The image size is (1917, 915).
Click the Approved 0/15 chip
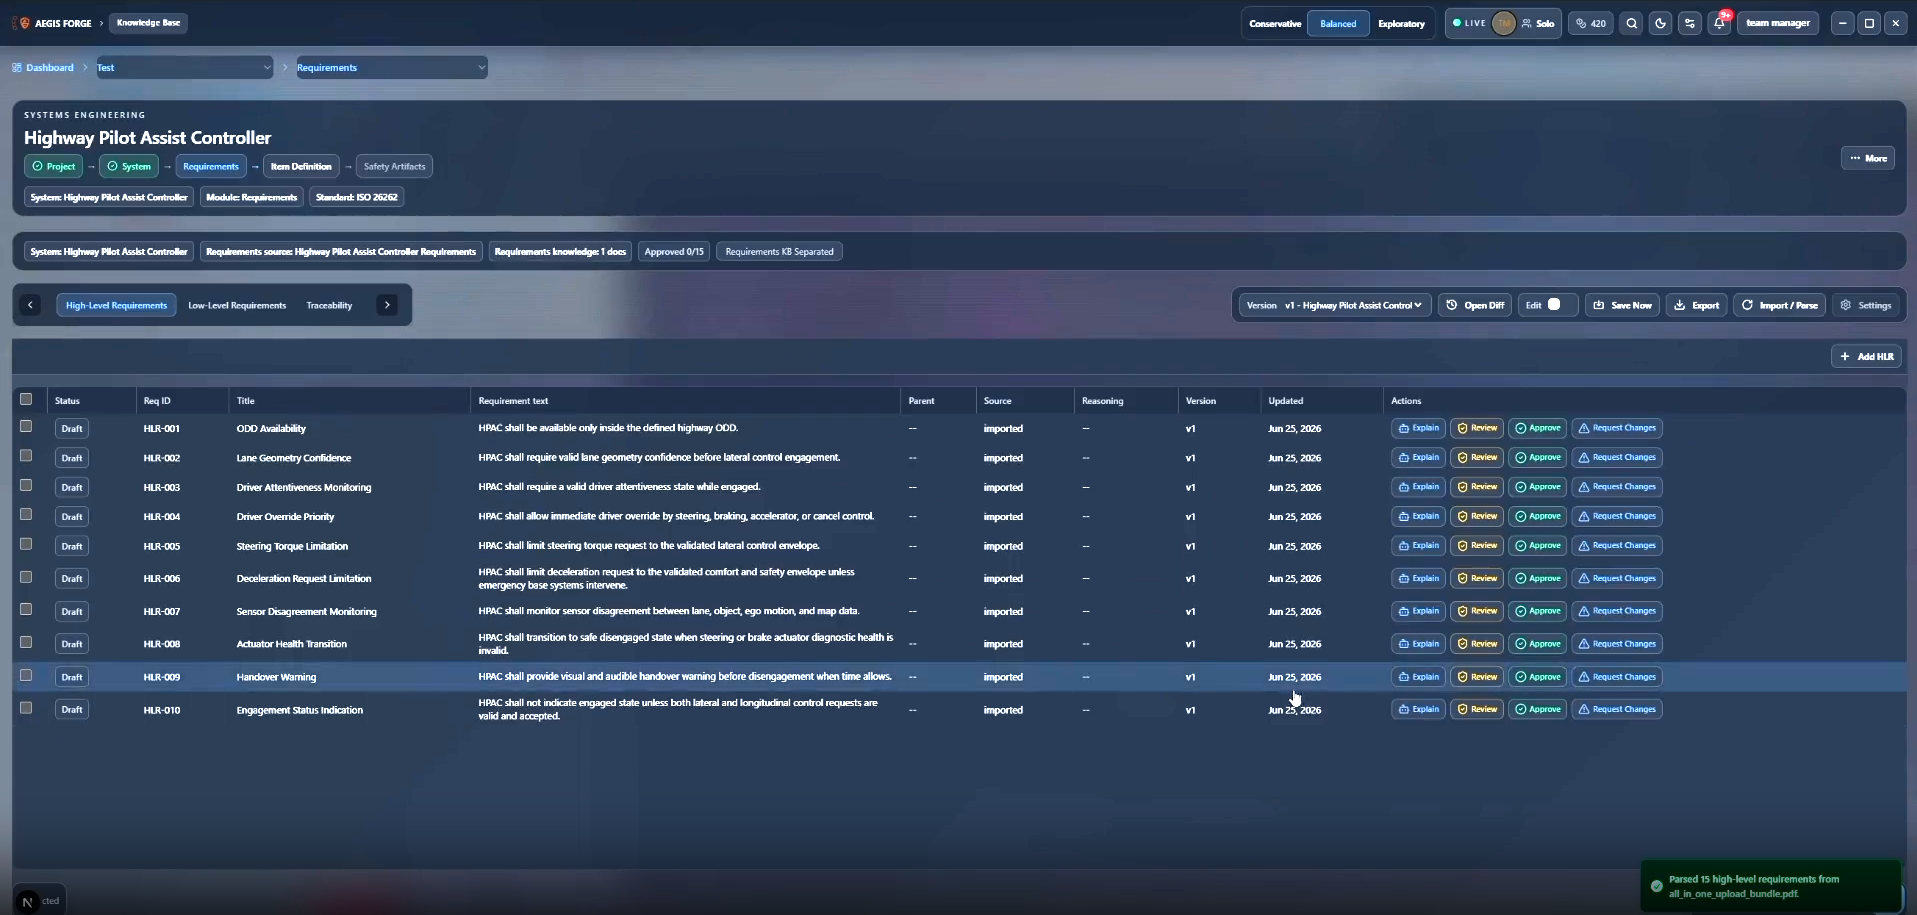pyautogui.click(x=674, y=252)
